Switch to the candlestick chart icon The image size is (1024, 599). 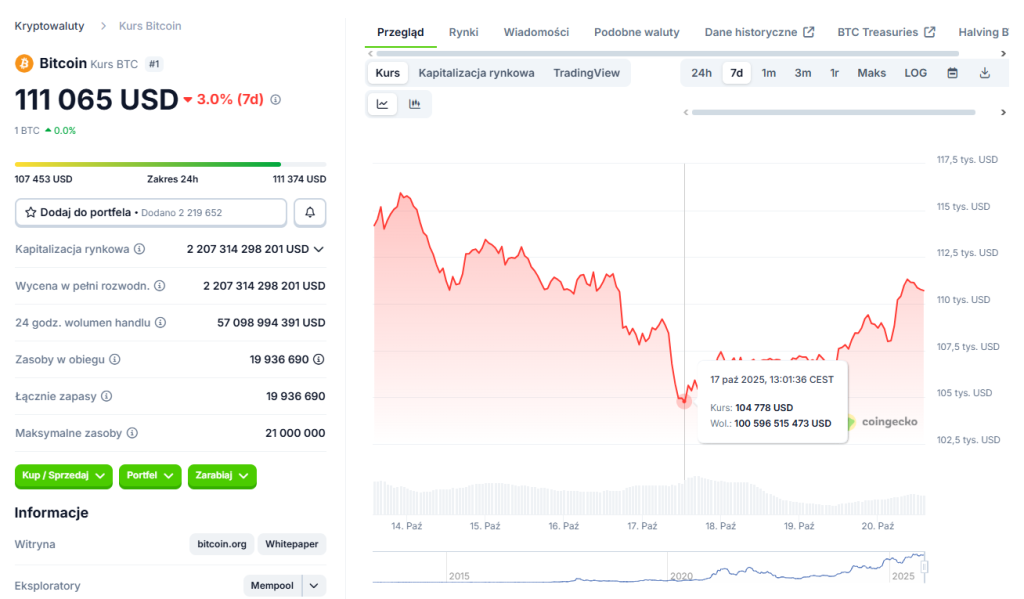415,104
